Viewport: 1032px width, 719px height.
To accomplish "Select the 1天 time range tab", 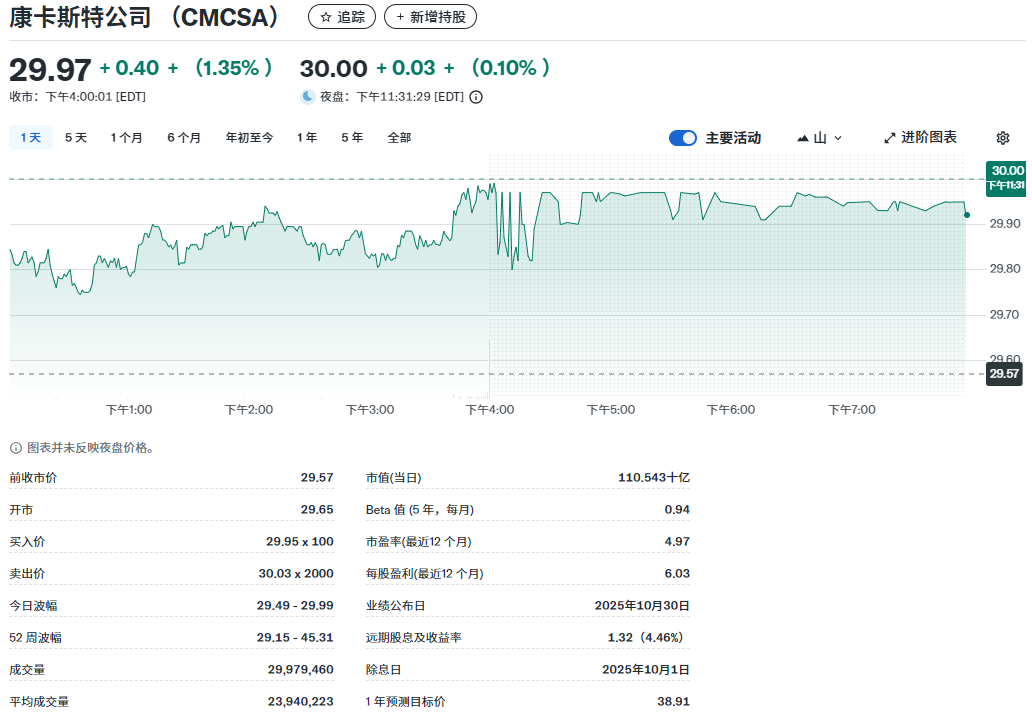I will point(31,138).
